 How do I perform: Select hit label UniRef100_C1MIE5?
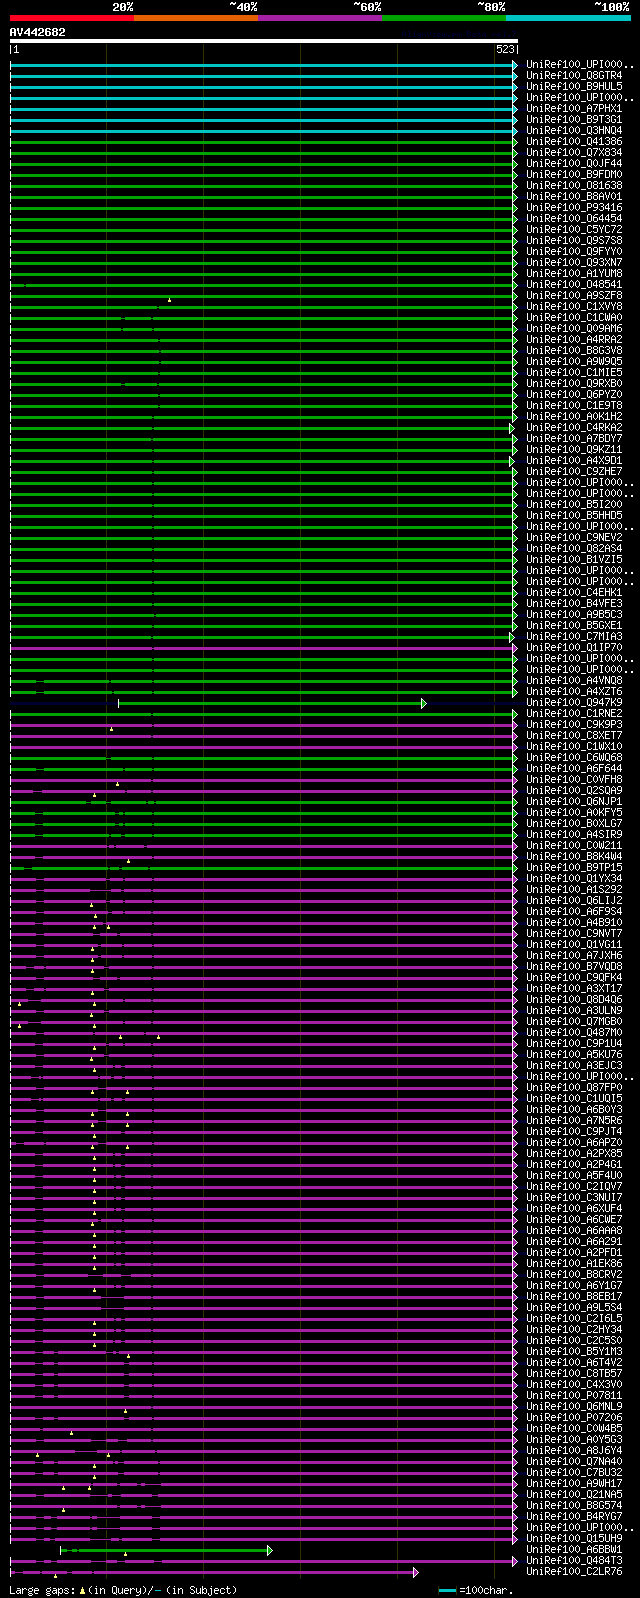click(x=574, y=373)
